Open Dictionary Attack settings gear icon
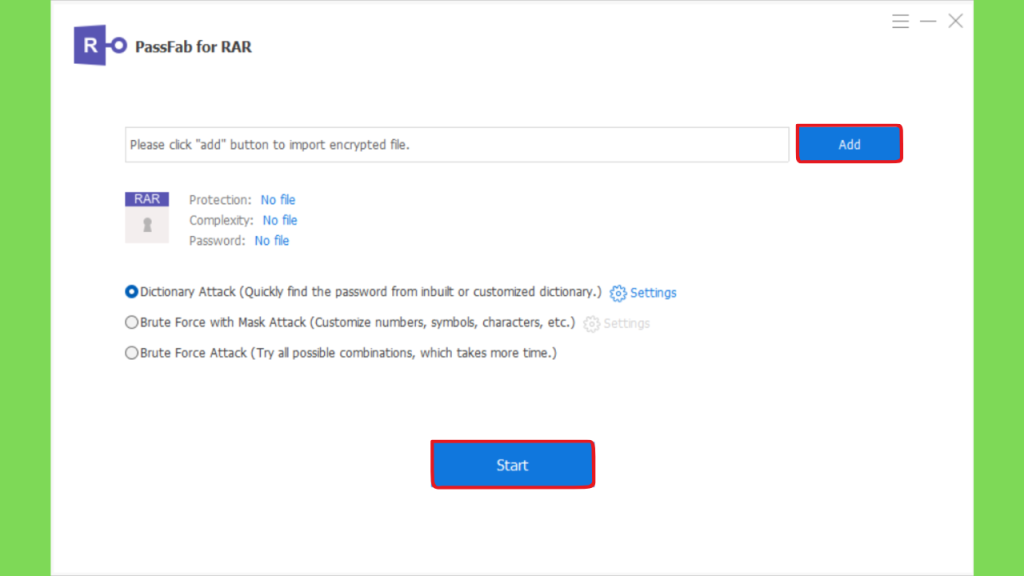The image size is (1024, 576). (x=618, y=293)
